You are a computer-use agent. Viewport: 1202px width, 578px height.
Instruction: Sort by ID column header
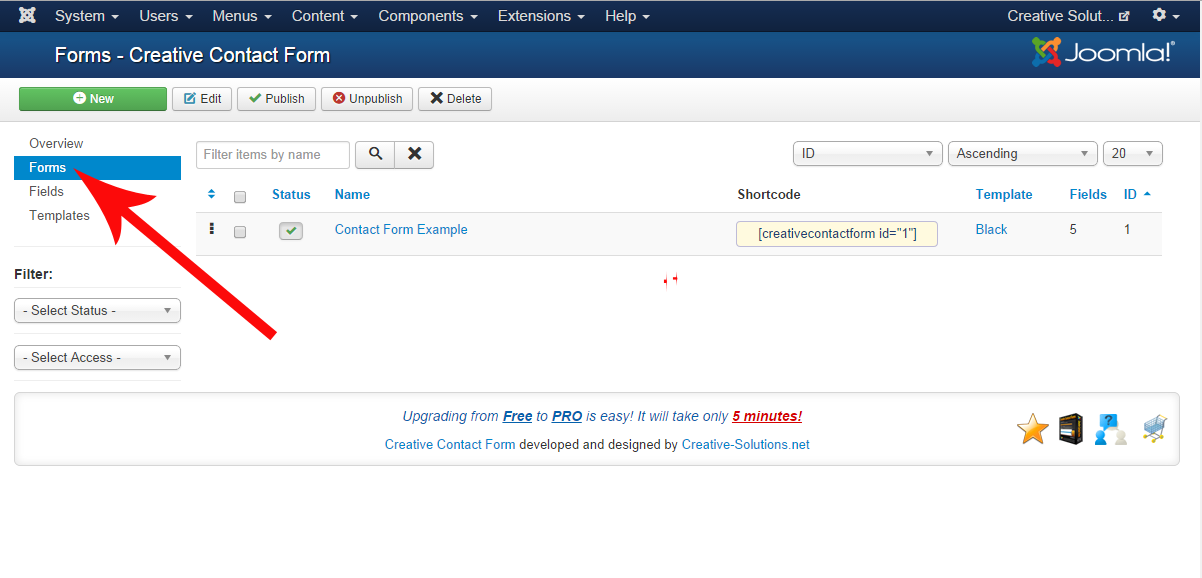click(1137, 195)
